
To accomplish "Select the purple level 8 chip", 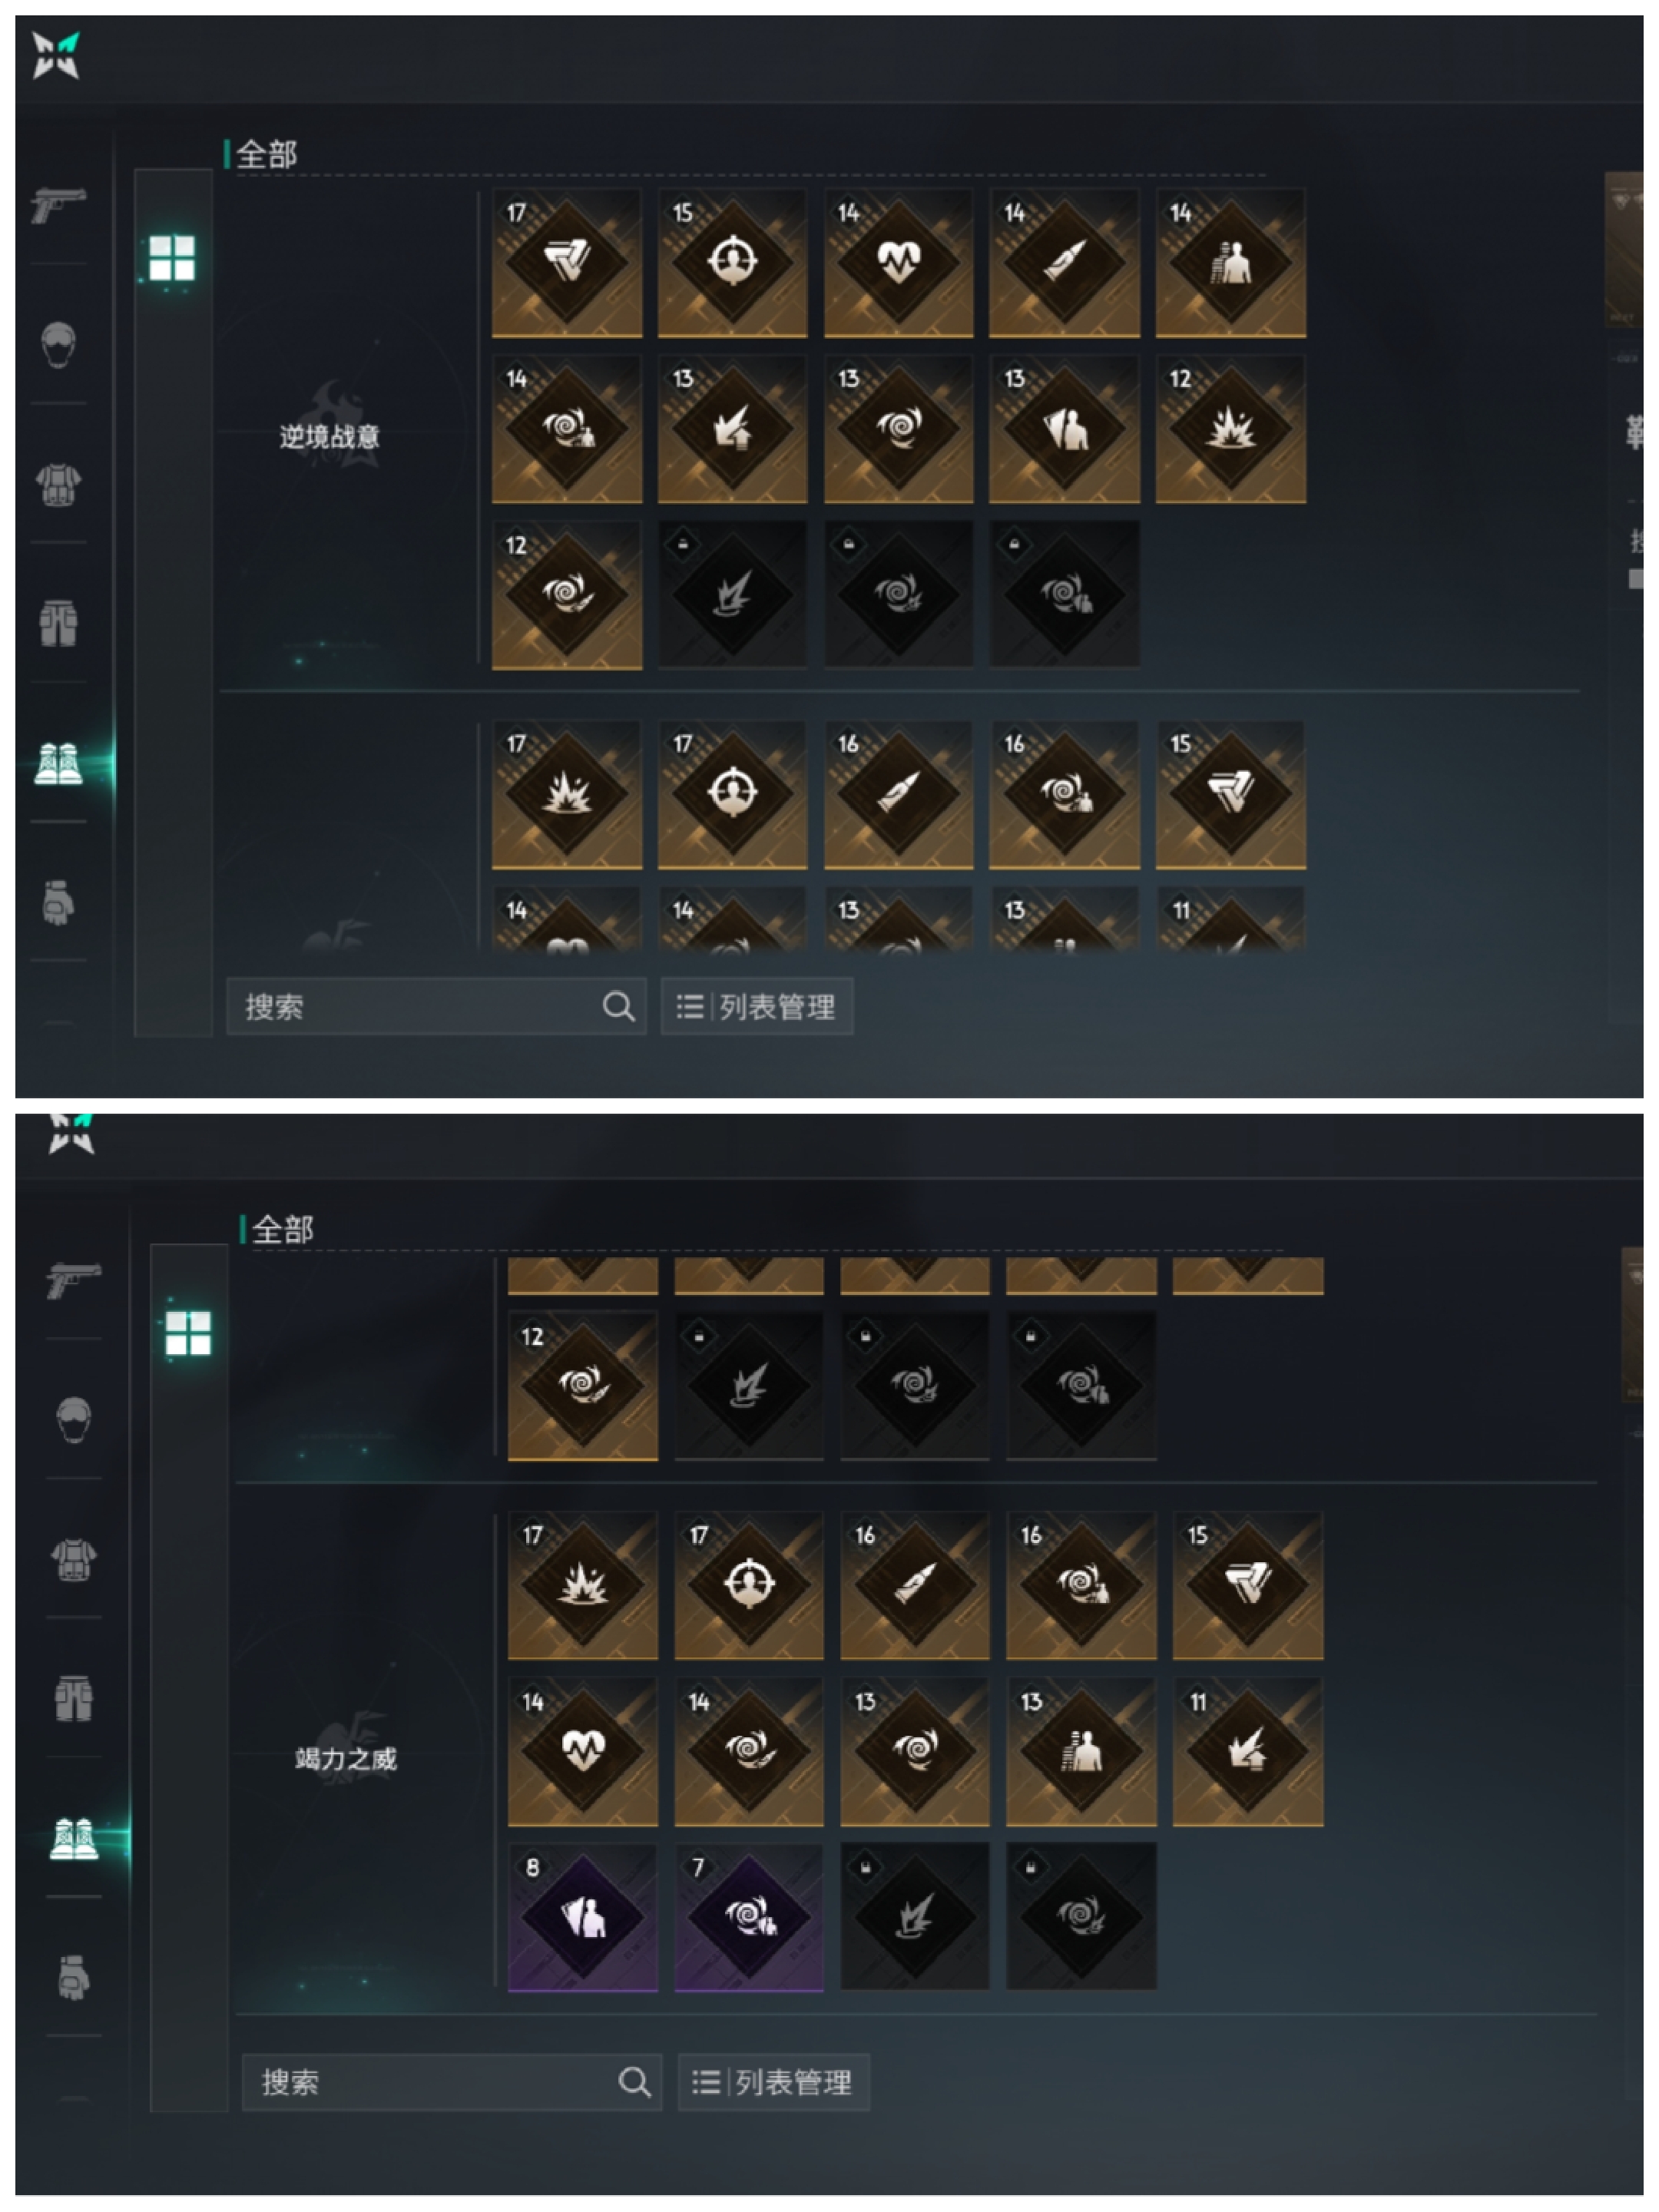I will pyautogui.click(x=583, y=1917).
